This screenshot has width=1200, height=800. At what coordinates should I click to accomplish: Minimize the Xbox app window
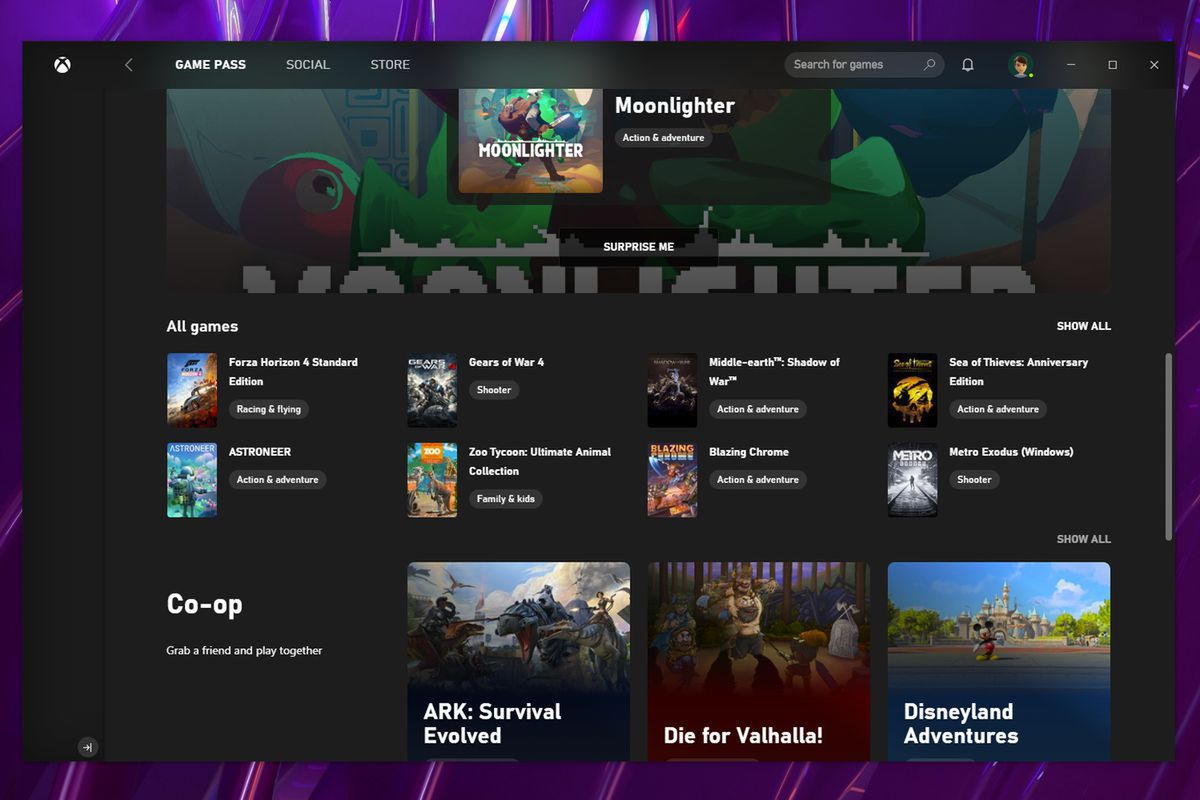pyautogui.click(x=1071, y=65)
